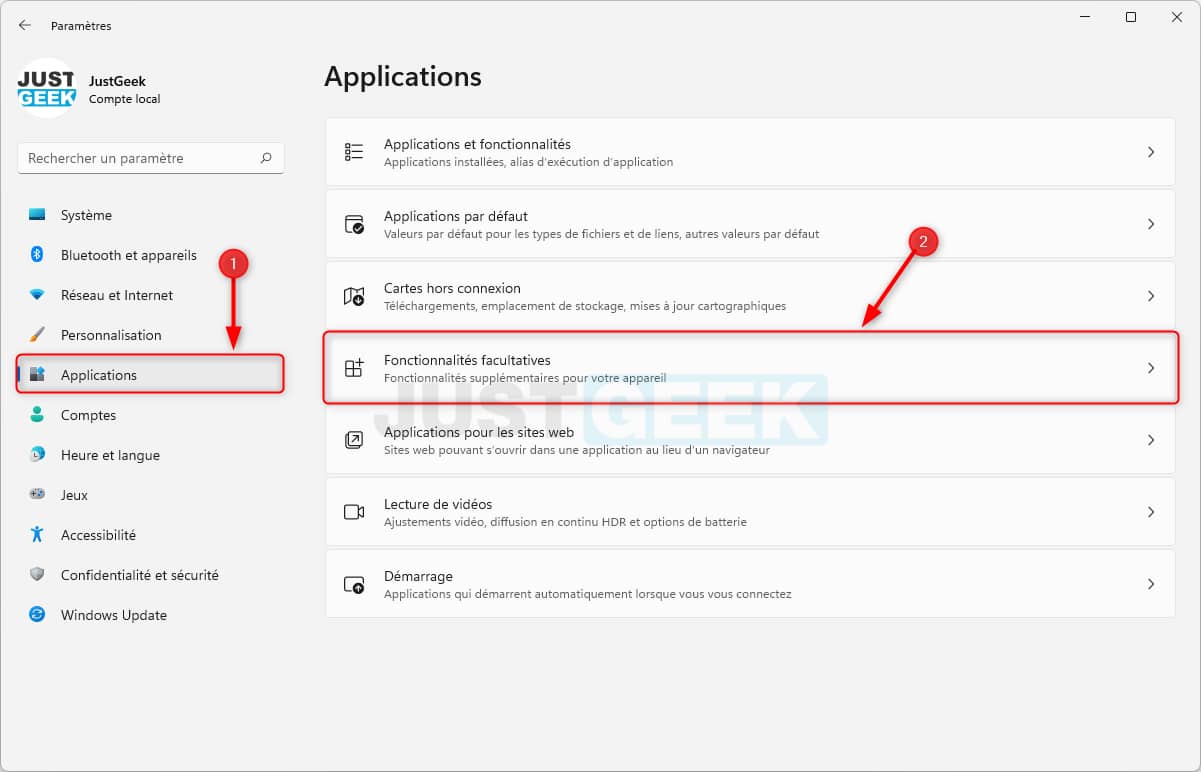The width and height of the screenshot is (1201, 772).
Task: Click the Rechercher un paramètre field
Action: click(151, 158)
